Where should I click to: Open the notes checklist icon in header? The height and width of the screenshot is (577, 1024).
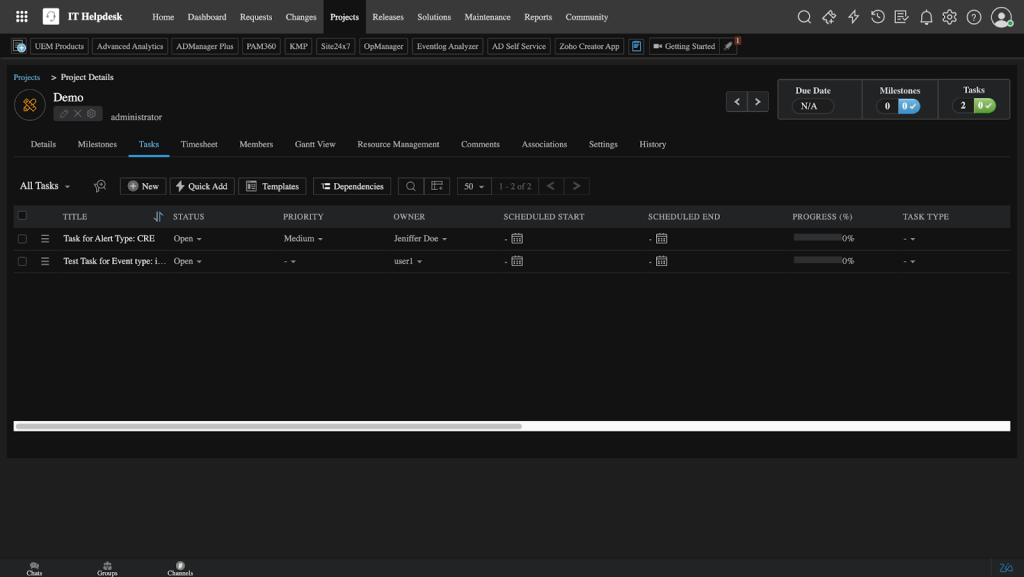point(901,17)
